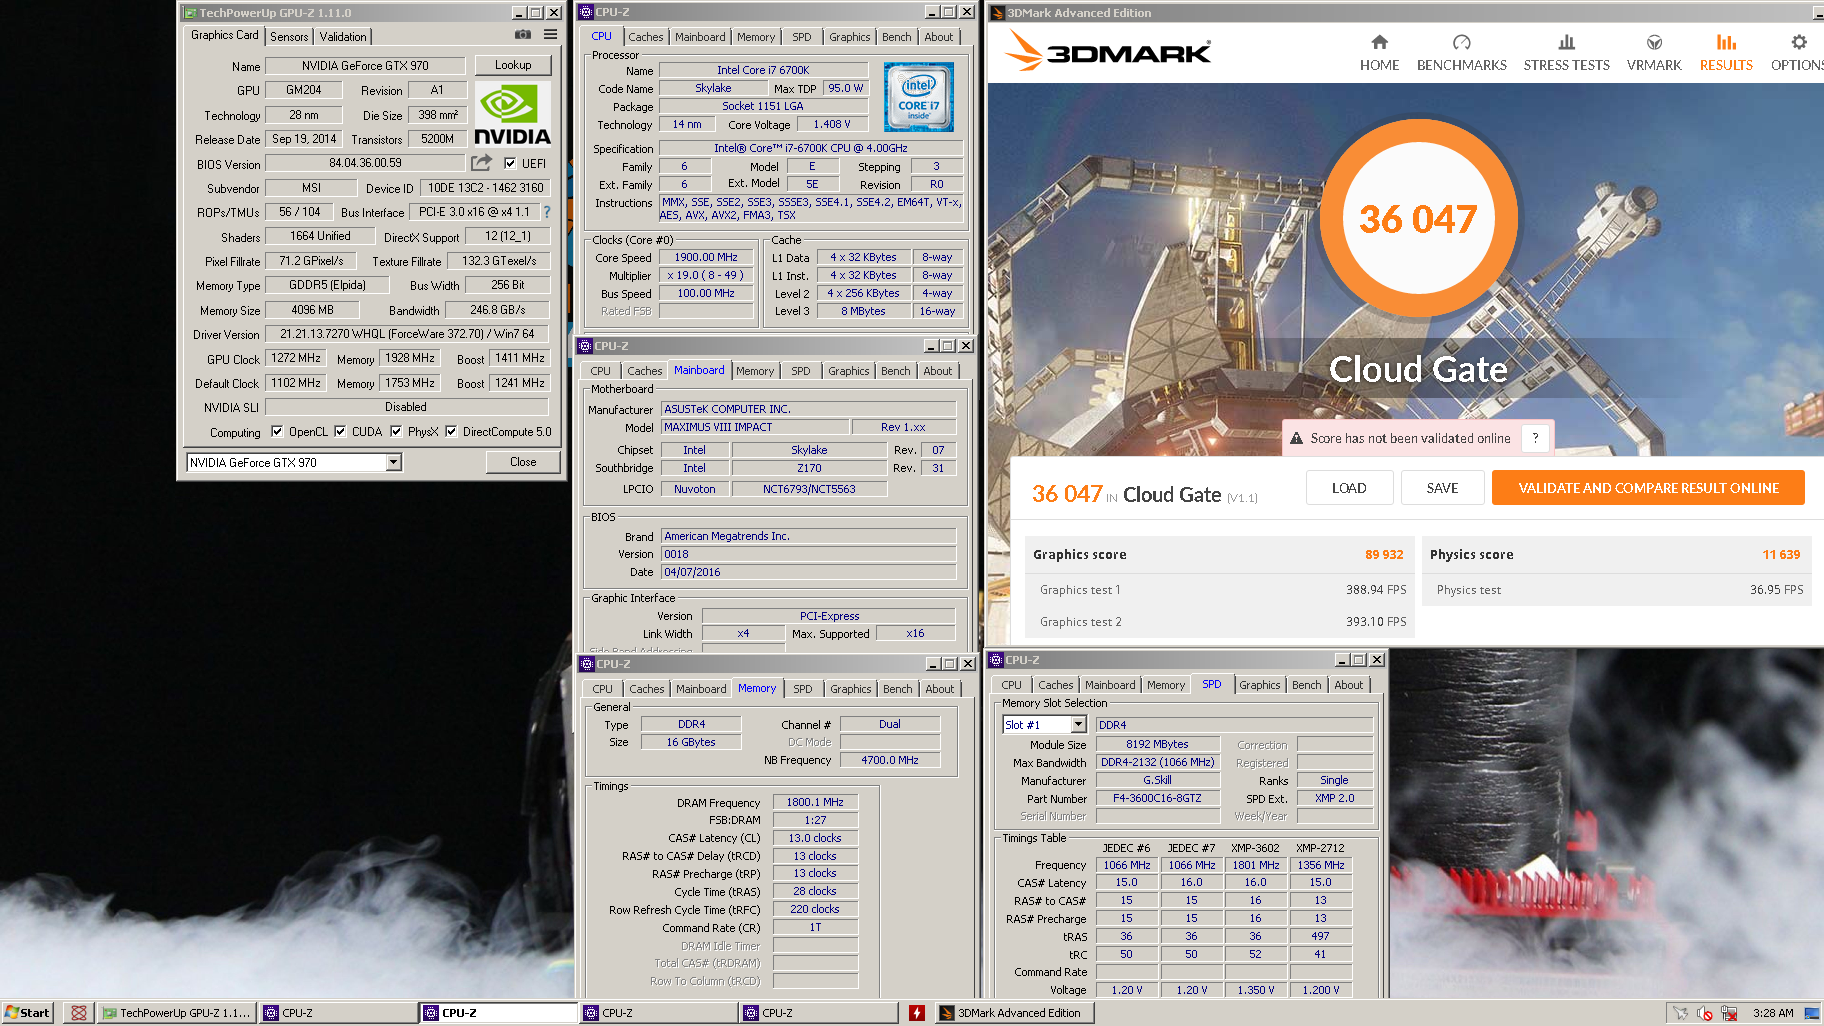Click the Driver Version field in GPU-Z

(407, 334)
